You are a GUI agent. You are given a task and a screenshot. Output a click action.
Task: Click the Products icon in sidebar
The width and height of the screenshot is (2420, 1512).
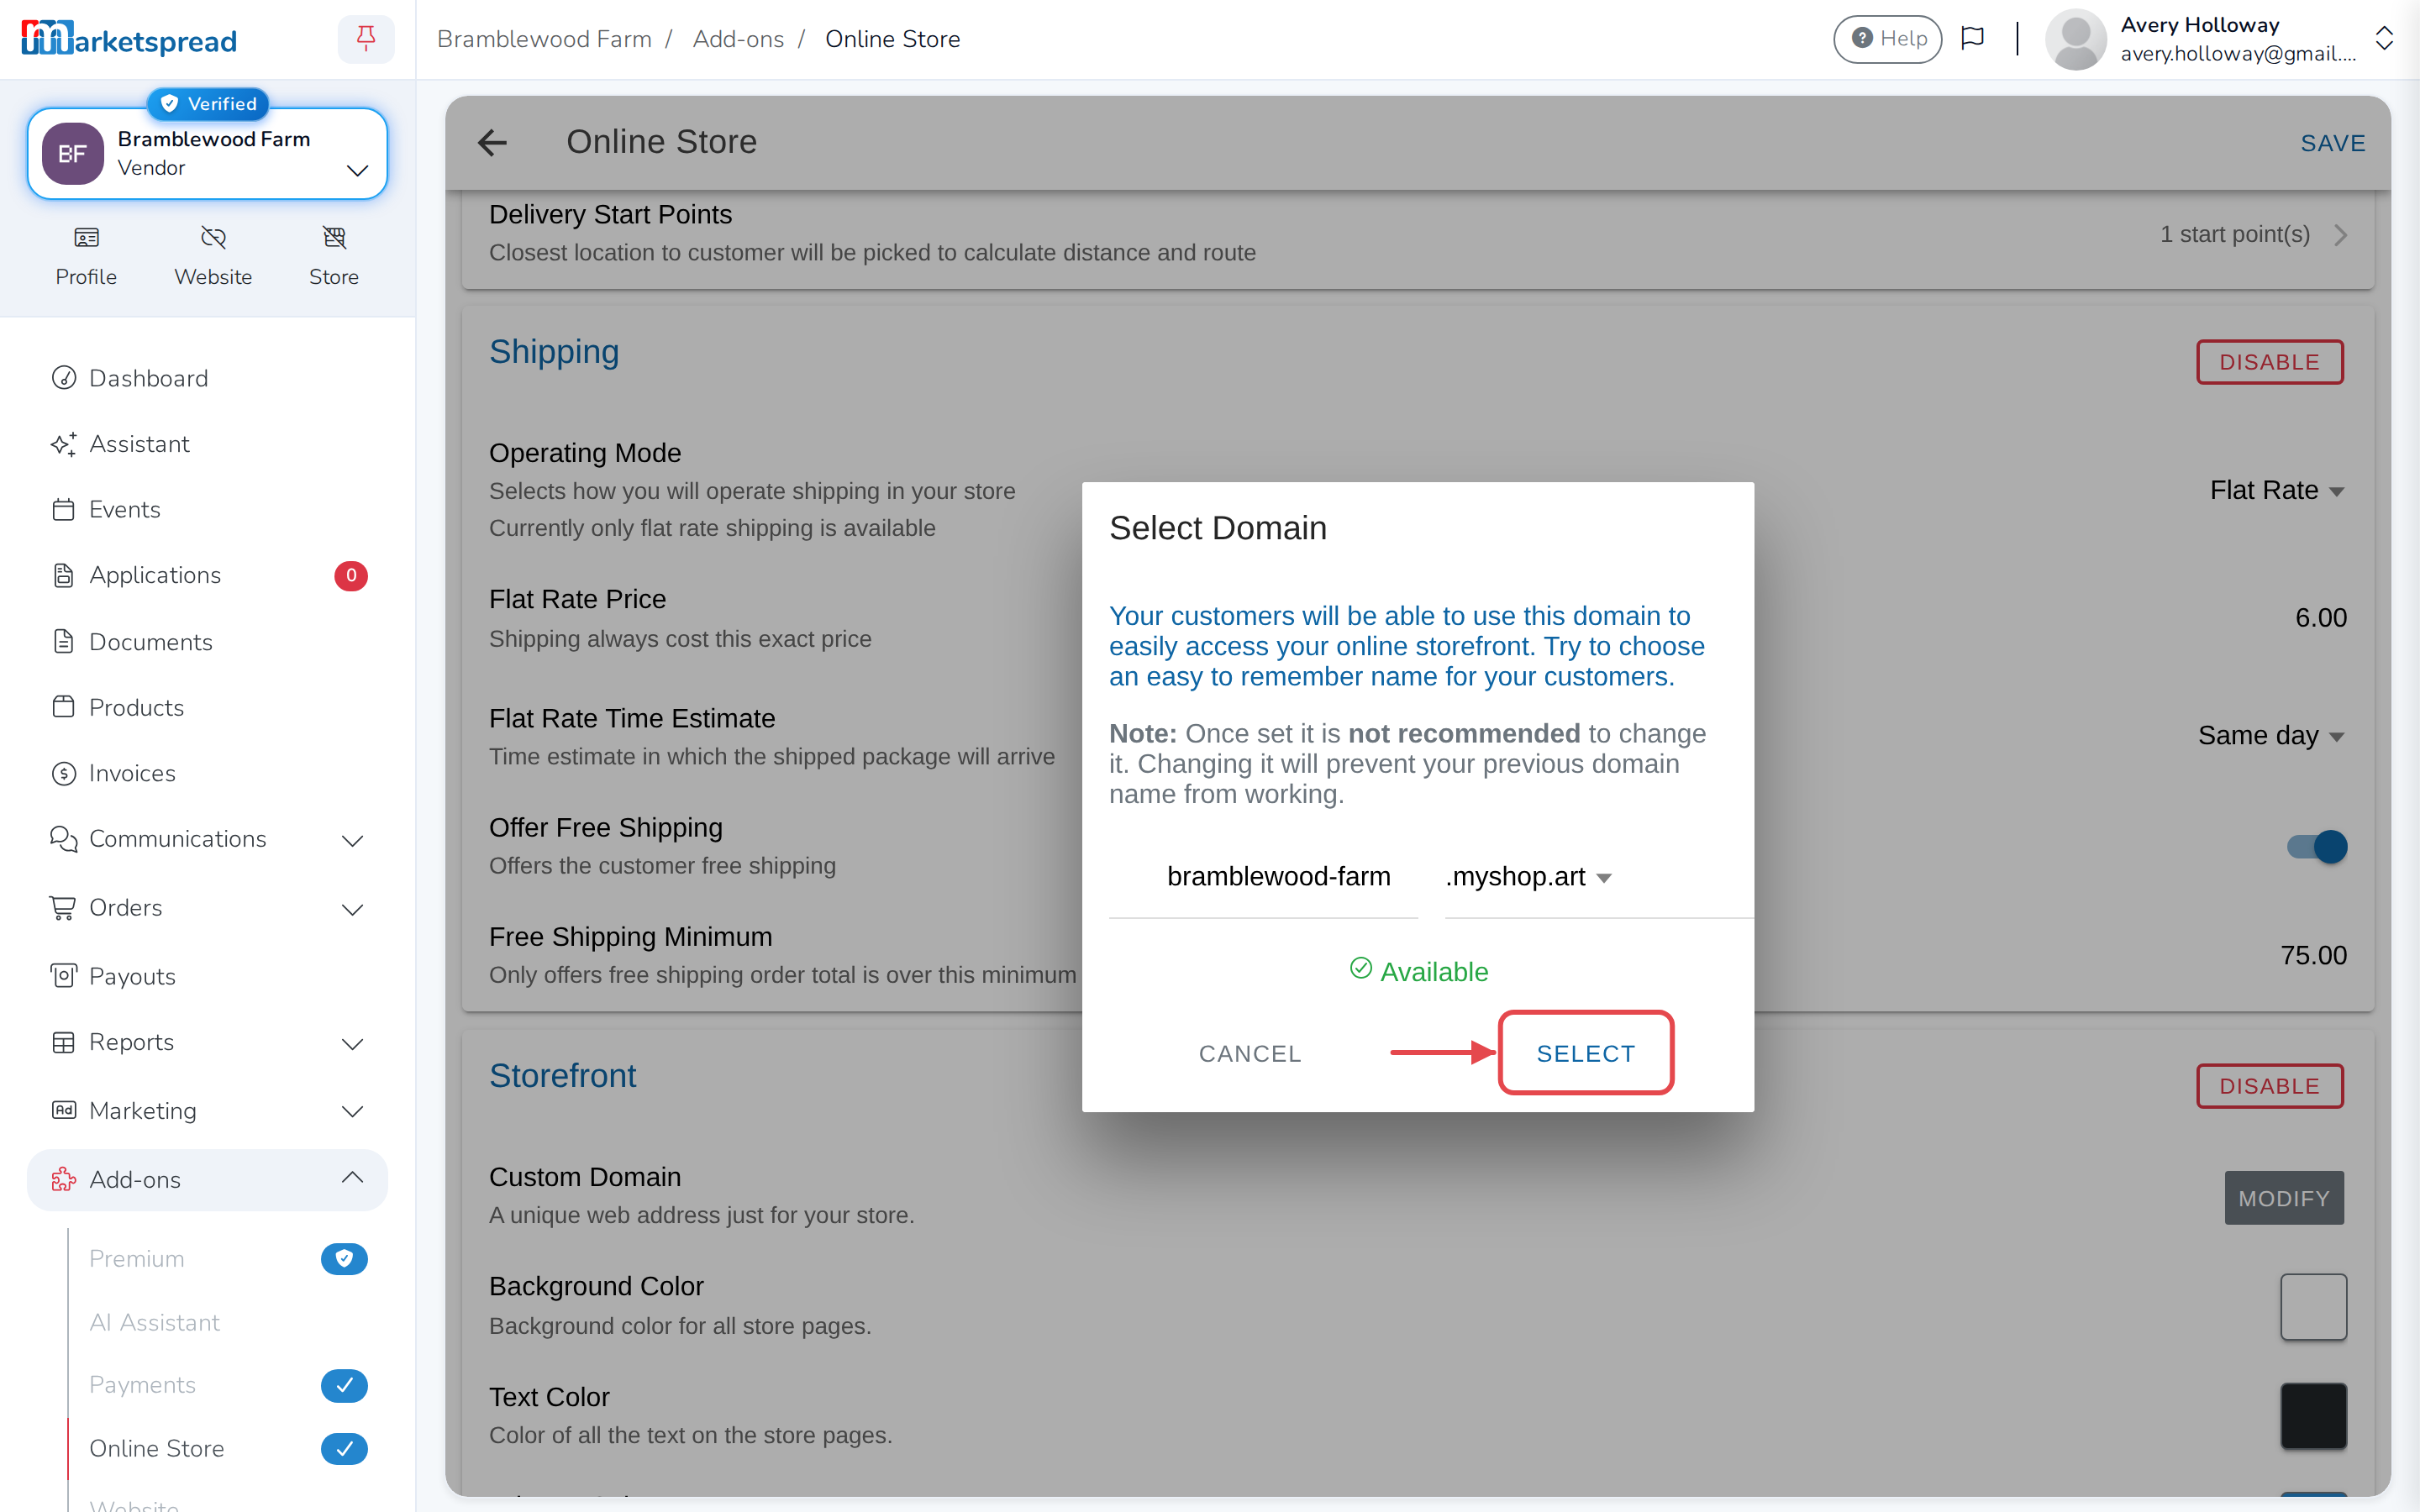(x=64, y=707)
